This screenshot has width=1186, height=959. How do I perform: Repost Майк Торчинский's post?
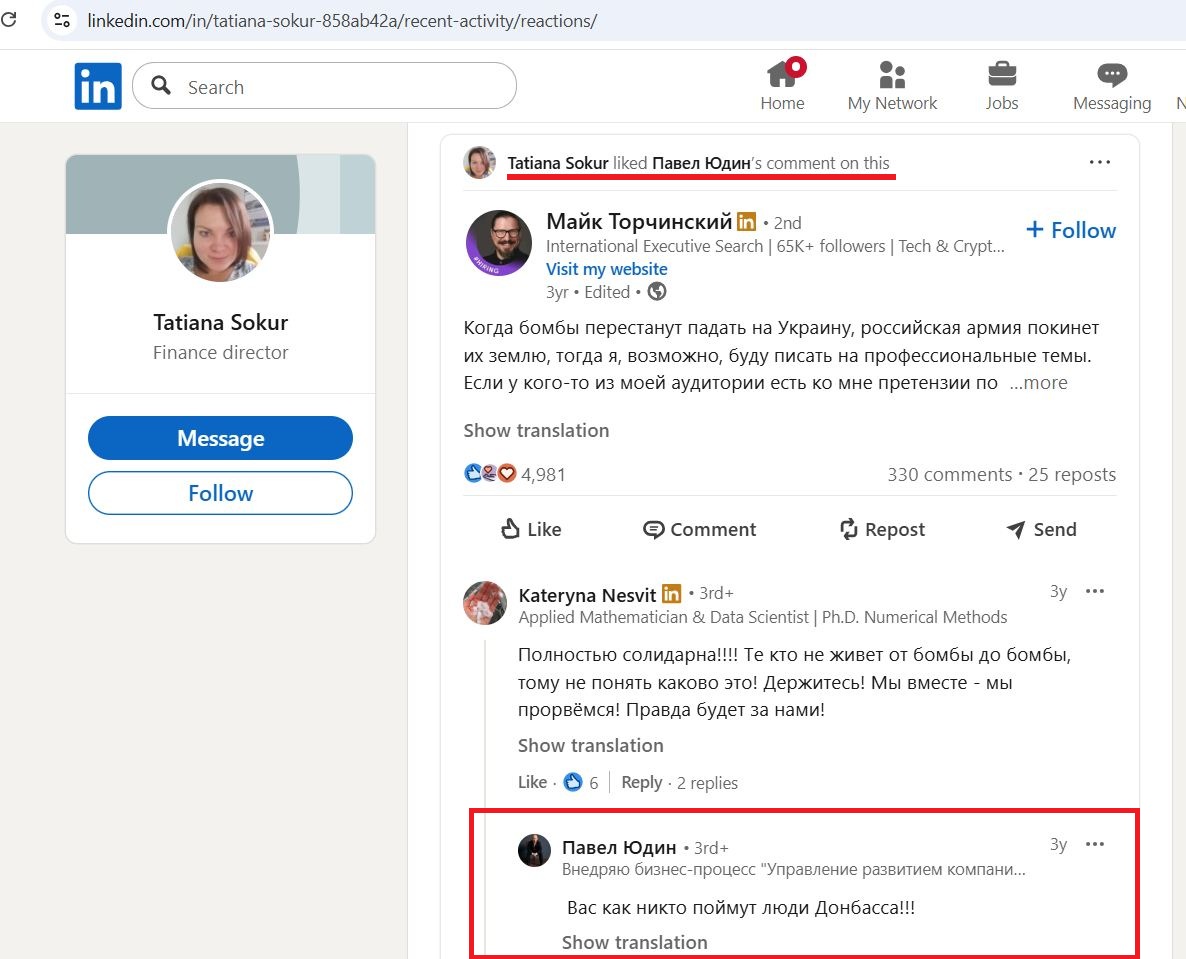[882, 529]
